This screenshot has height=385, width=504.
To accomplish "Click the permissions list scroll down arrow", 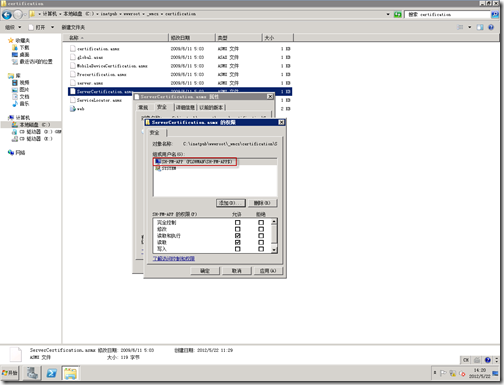I will 274,250.
